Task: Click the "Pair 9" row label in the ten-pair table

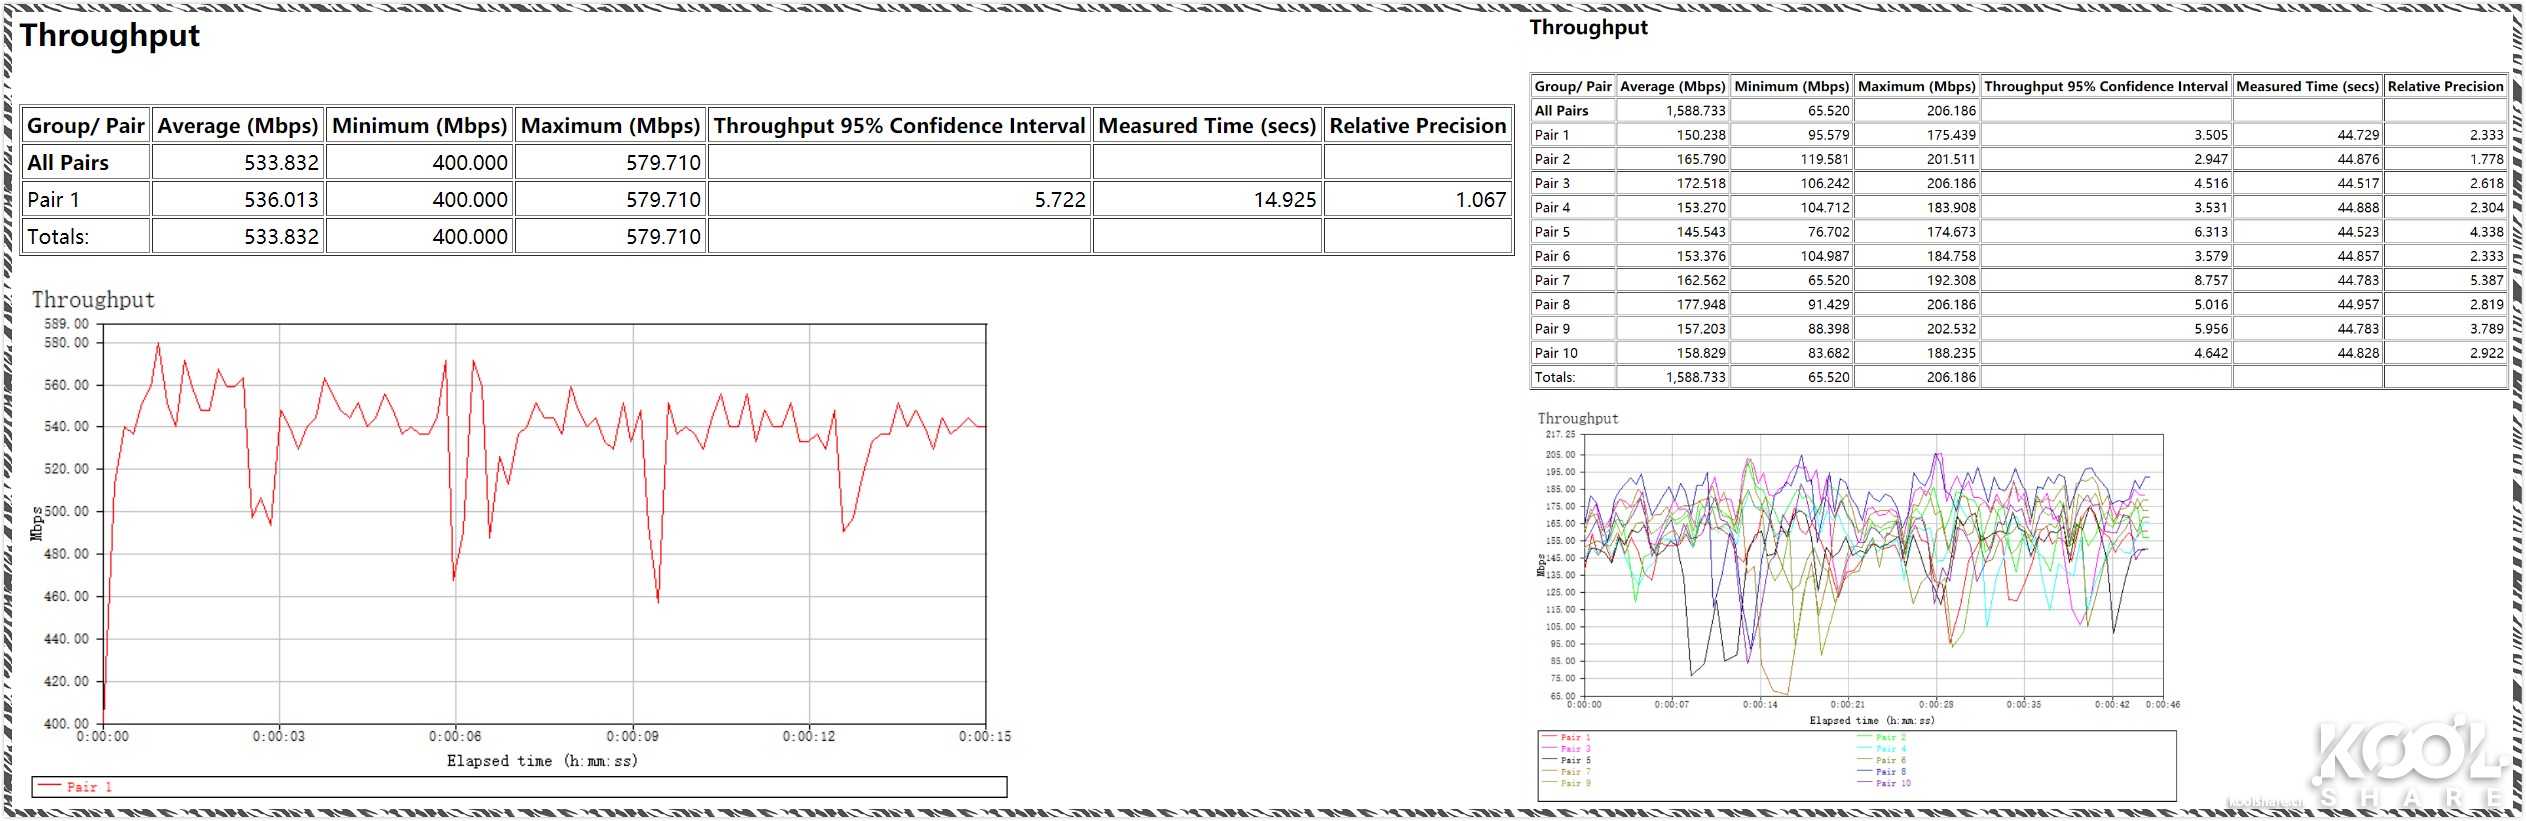Action: (1552, 329)
